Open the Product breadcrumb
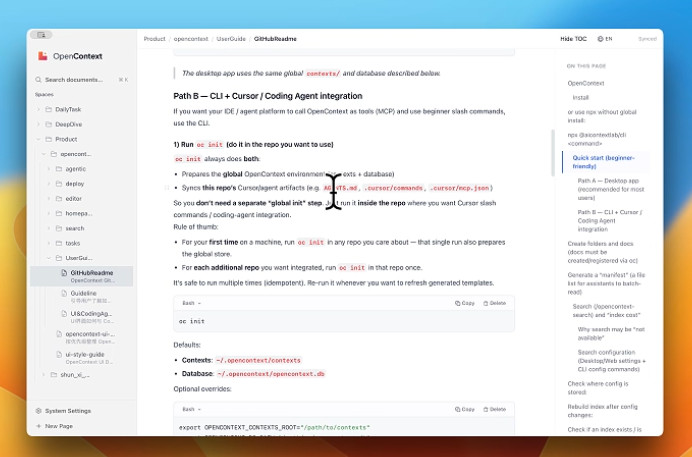Screen dimensions: 692x457 coord(154,39)
